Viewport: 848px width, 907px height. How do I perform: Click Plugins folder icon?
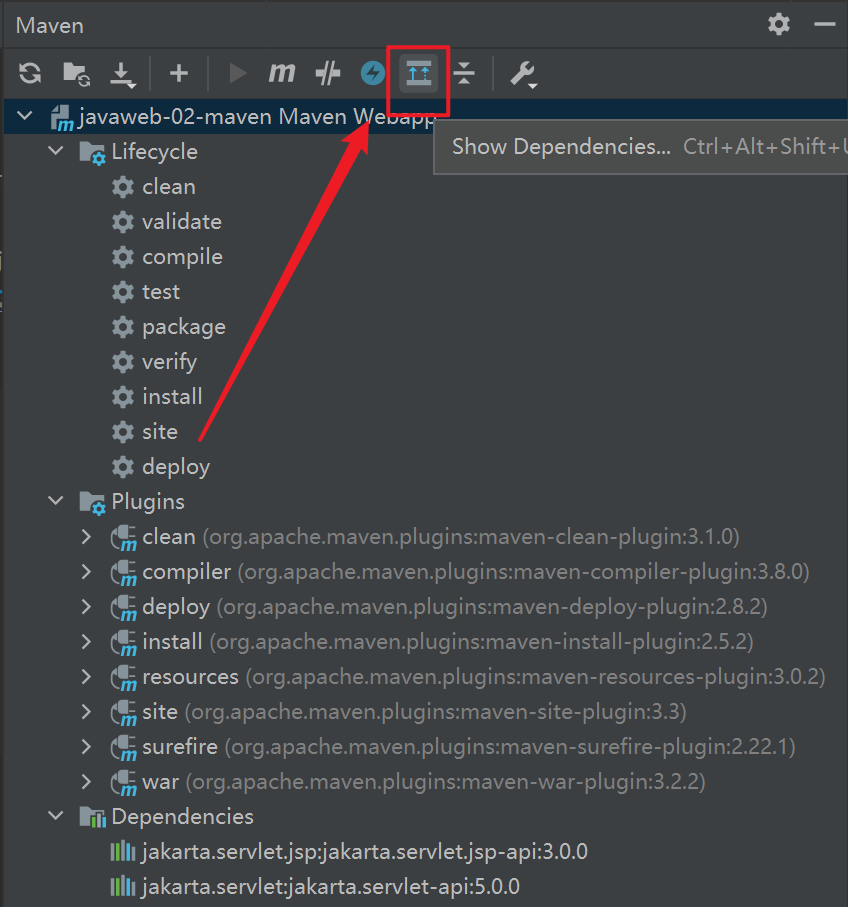pos(92,503)
